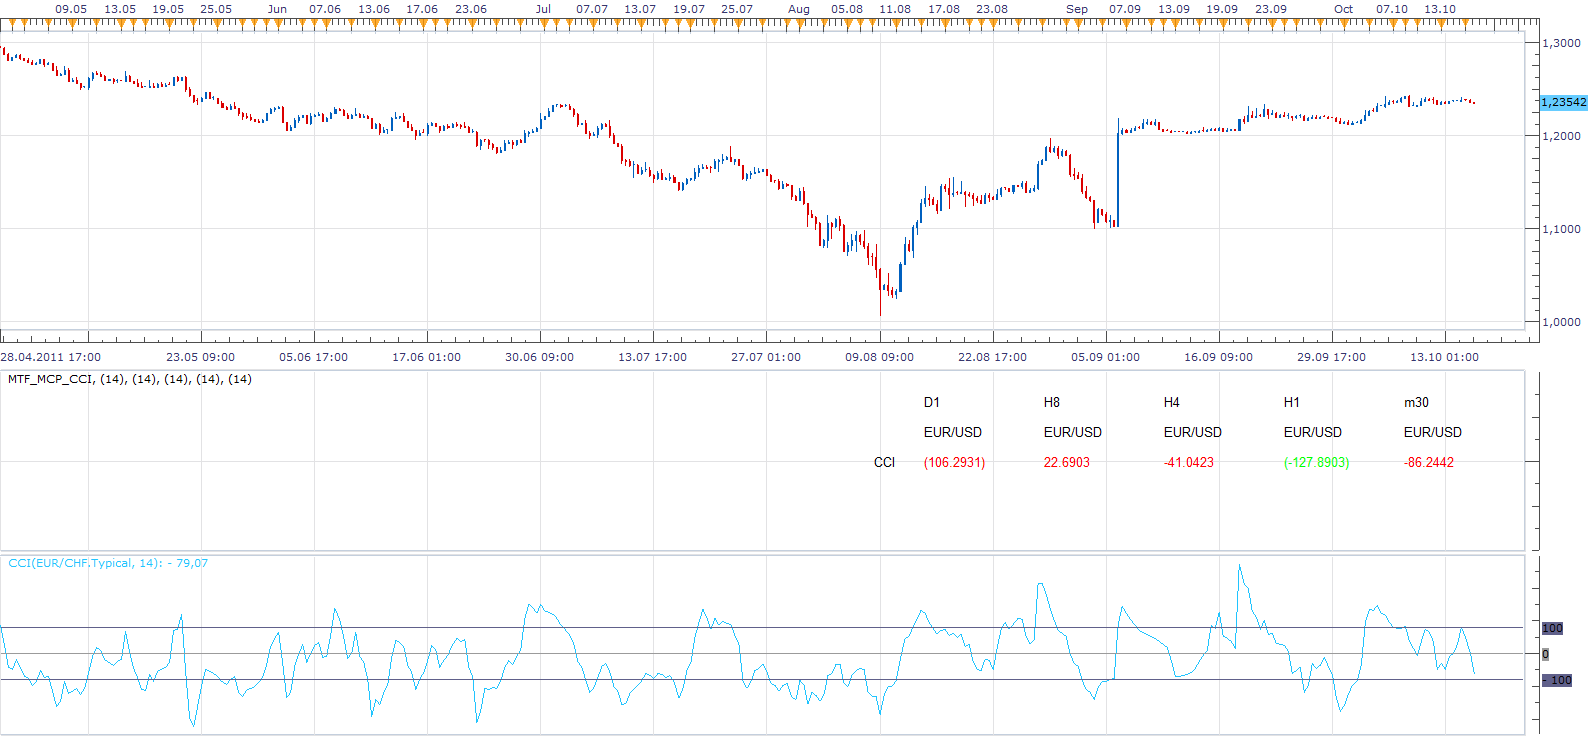Click the 19.09 date on the ruler

[1222, 9]
